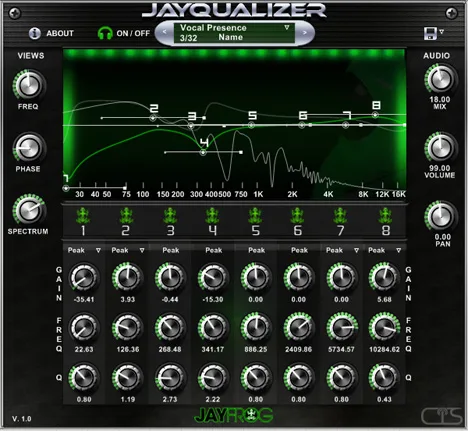Click the ABOUT text button

(60, 33)
